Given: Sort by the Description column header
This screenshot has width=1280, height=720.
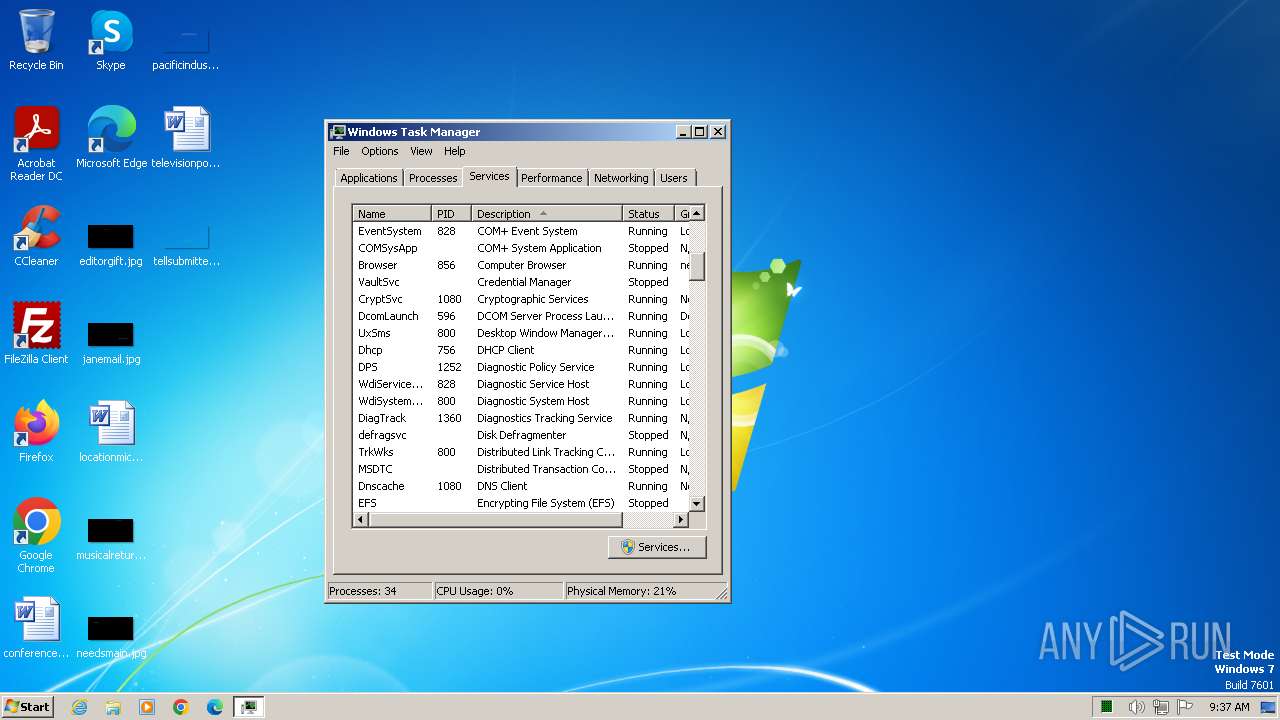Looking at the screenshot, I should tap(547, 213).
